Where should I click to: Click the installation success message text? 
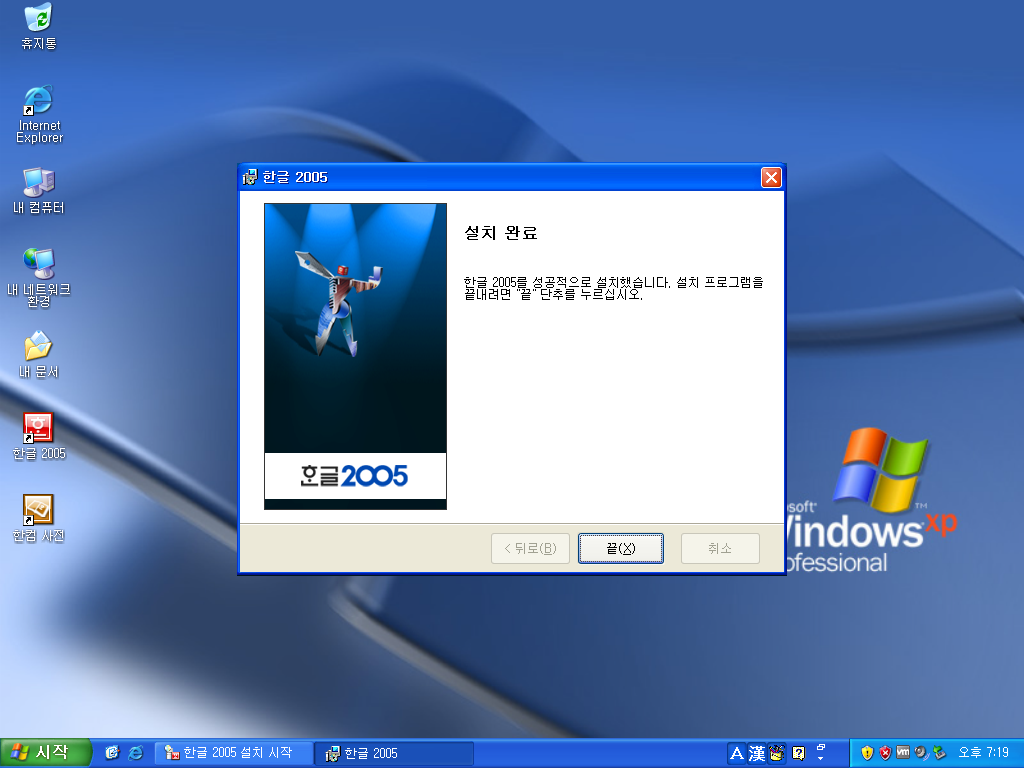tap(613, 288)
